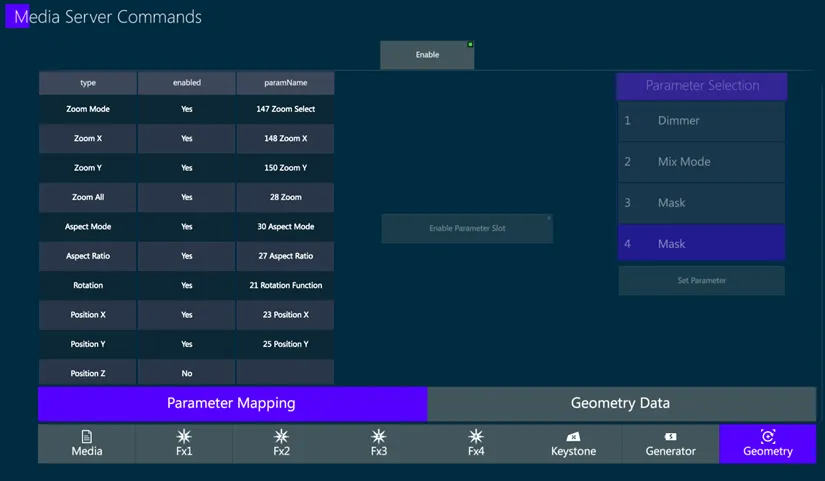Click the 21 Rotation Function cell
Image resolution: width=825 pixels, height=481 pixels.
click(286, 285)
